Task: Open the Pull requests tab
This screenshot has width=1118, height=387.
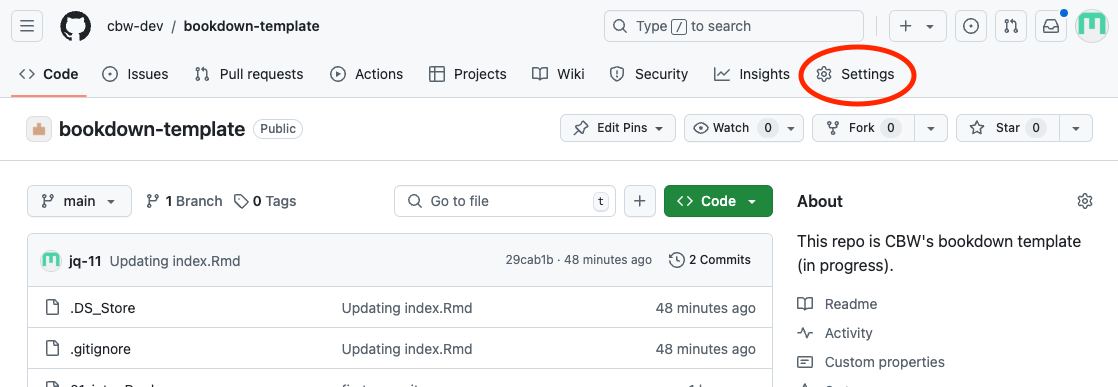Action: tap(249, 74)
